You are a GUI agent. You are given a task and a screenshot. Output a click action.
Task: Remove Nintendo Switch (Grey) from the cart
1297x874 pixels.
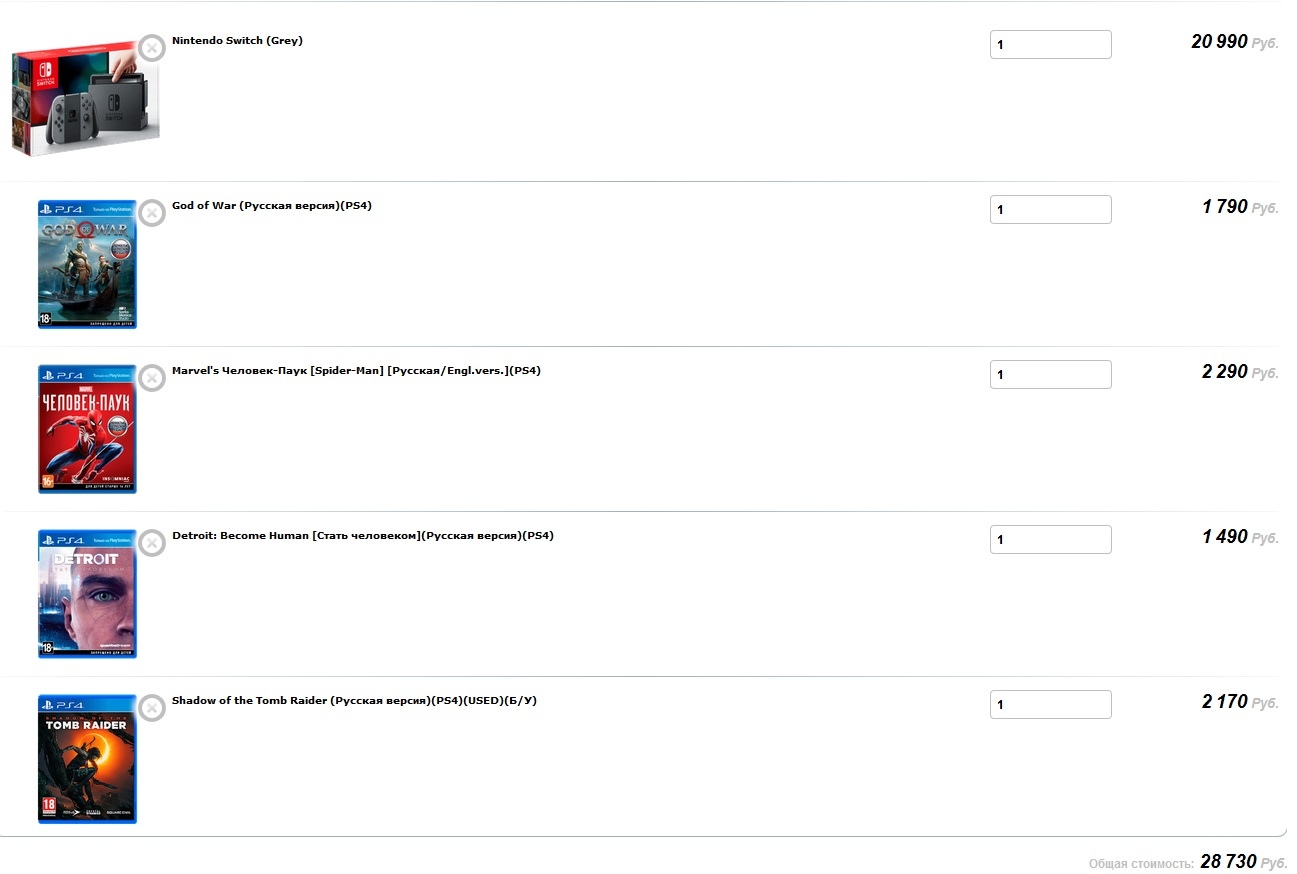(x=151, y=48)
